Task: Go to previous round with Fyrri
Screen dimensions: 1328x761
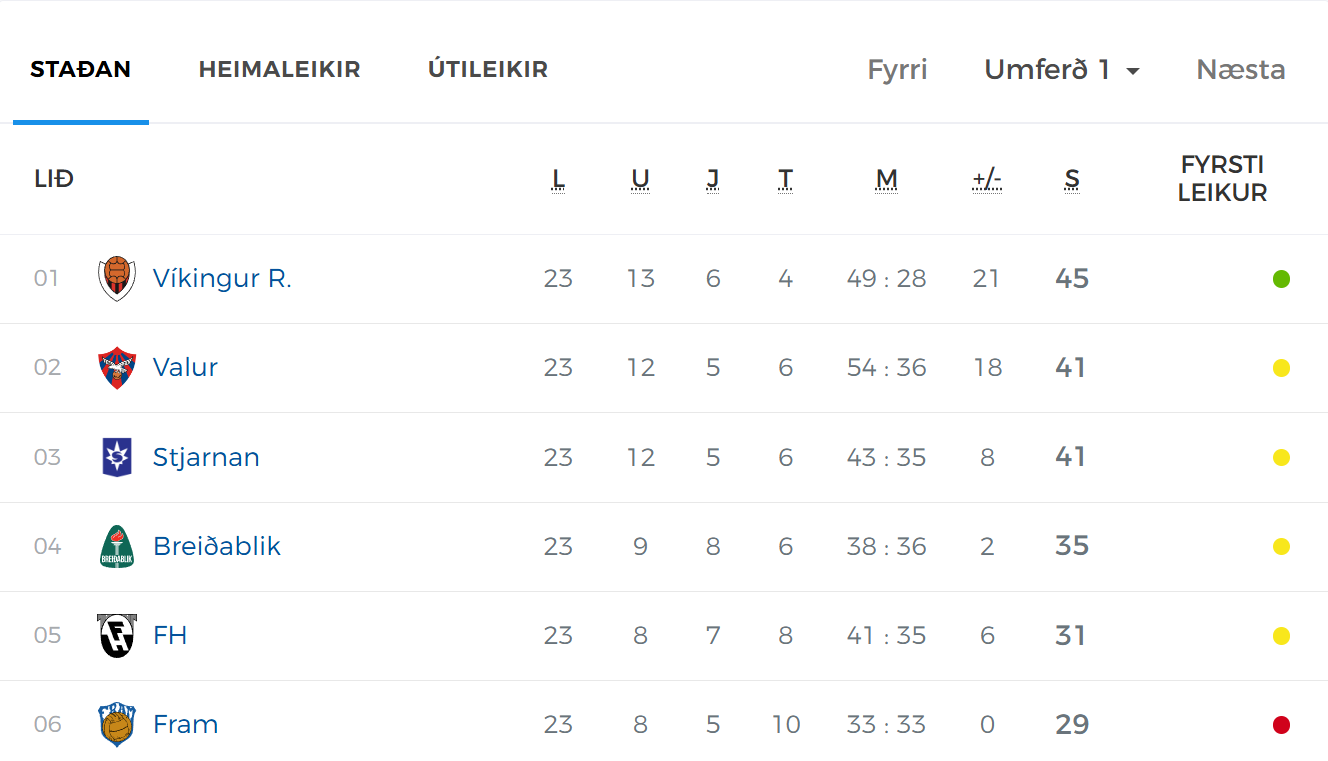Action: [897, 70]
